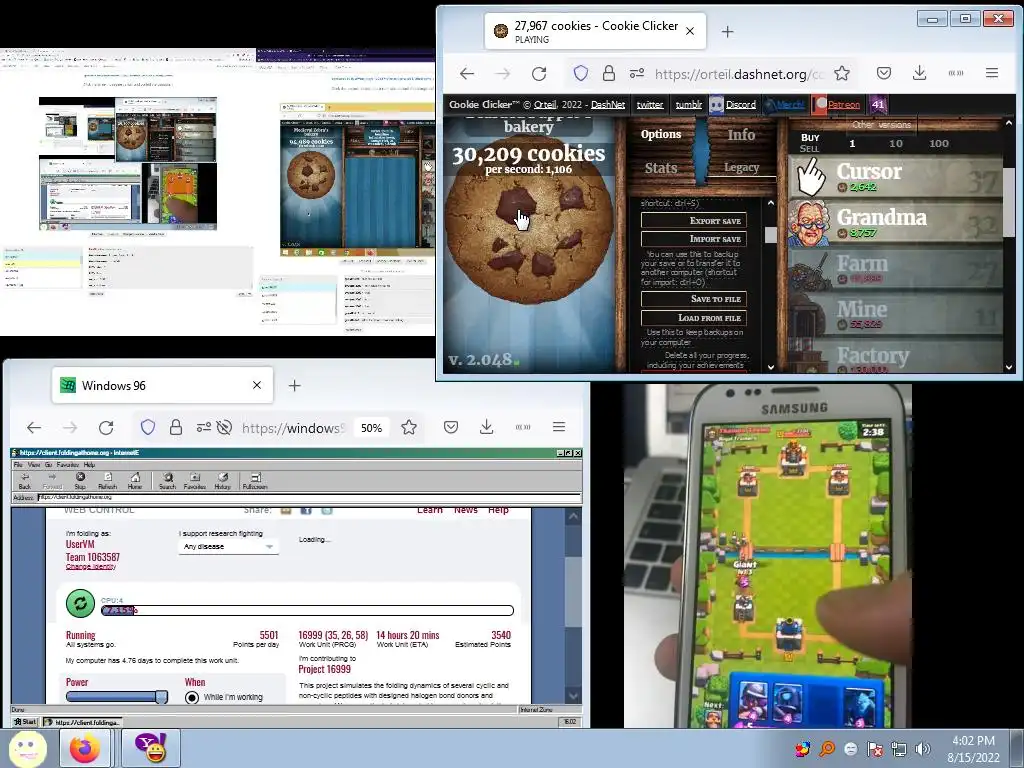Go back in the Cookie Clicker browser window
This screenshot has height=768, width=1024.
click(467, 73)
